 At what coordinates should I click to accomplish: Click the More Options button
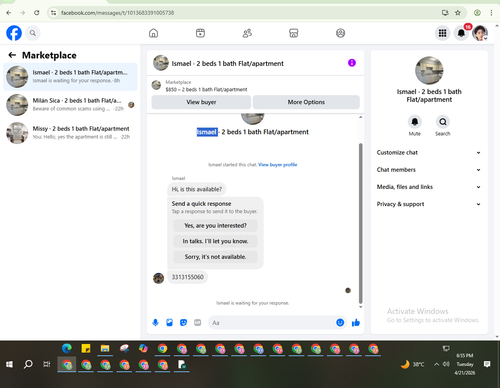pyautogui.click(x=306, y=102)
